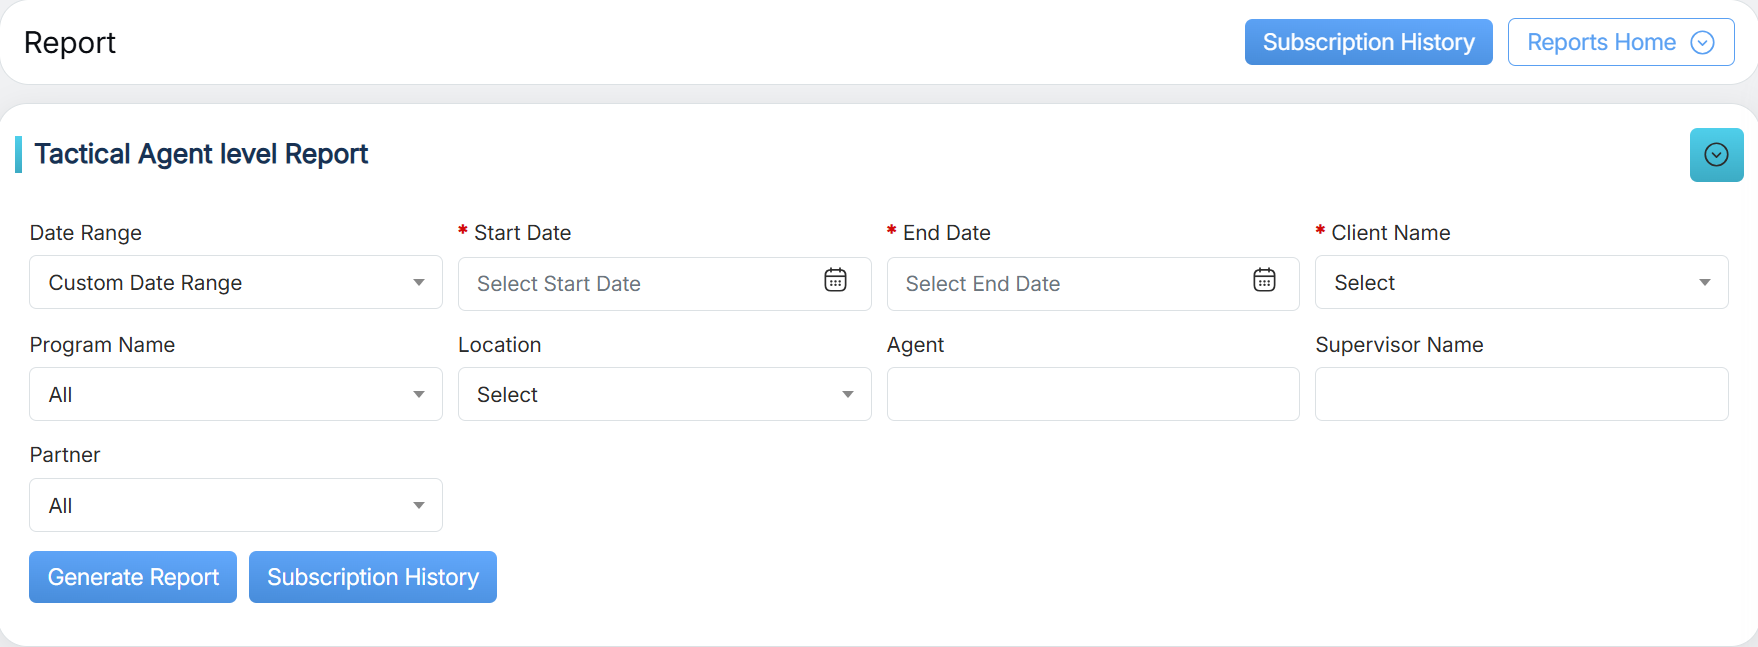Focus the Select End Date field
Screen dimensions: 1758x647
[1070, 284]
